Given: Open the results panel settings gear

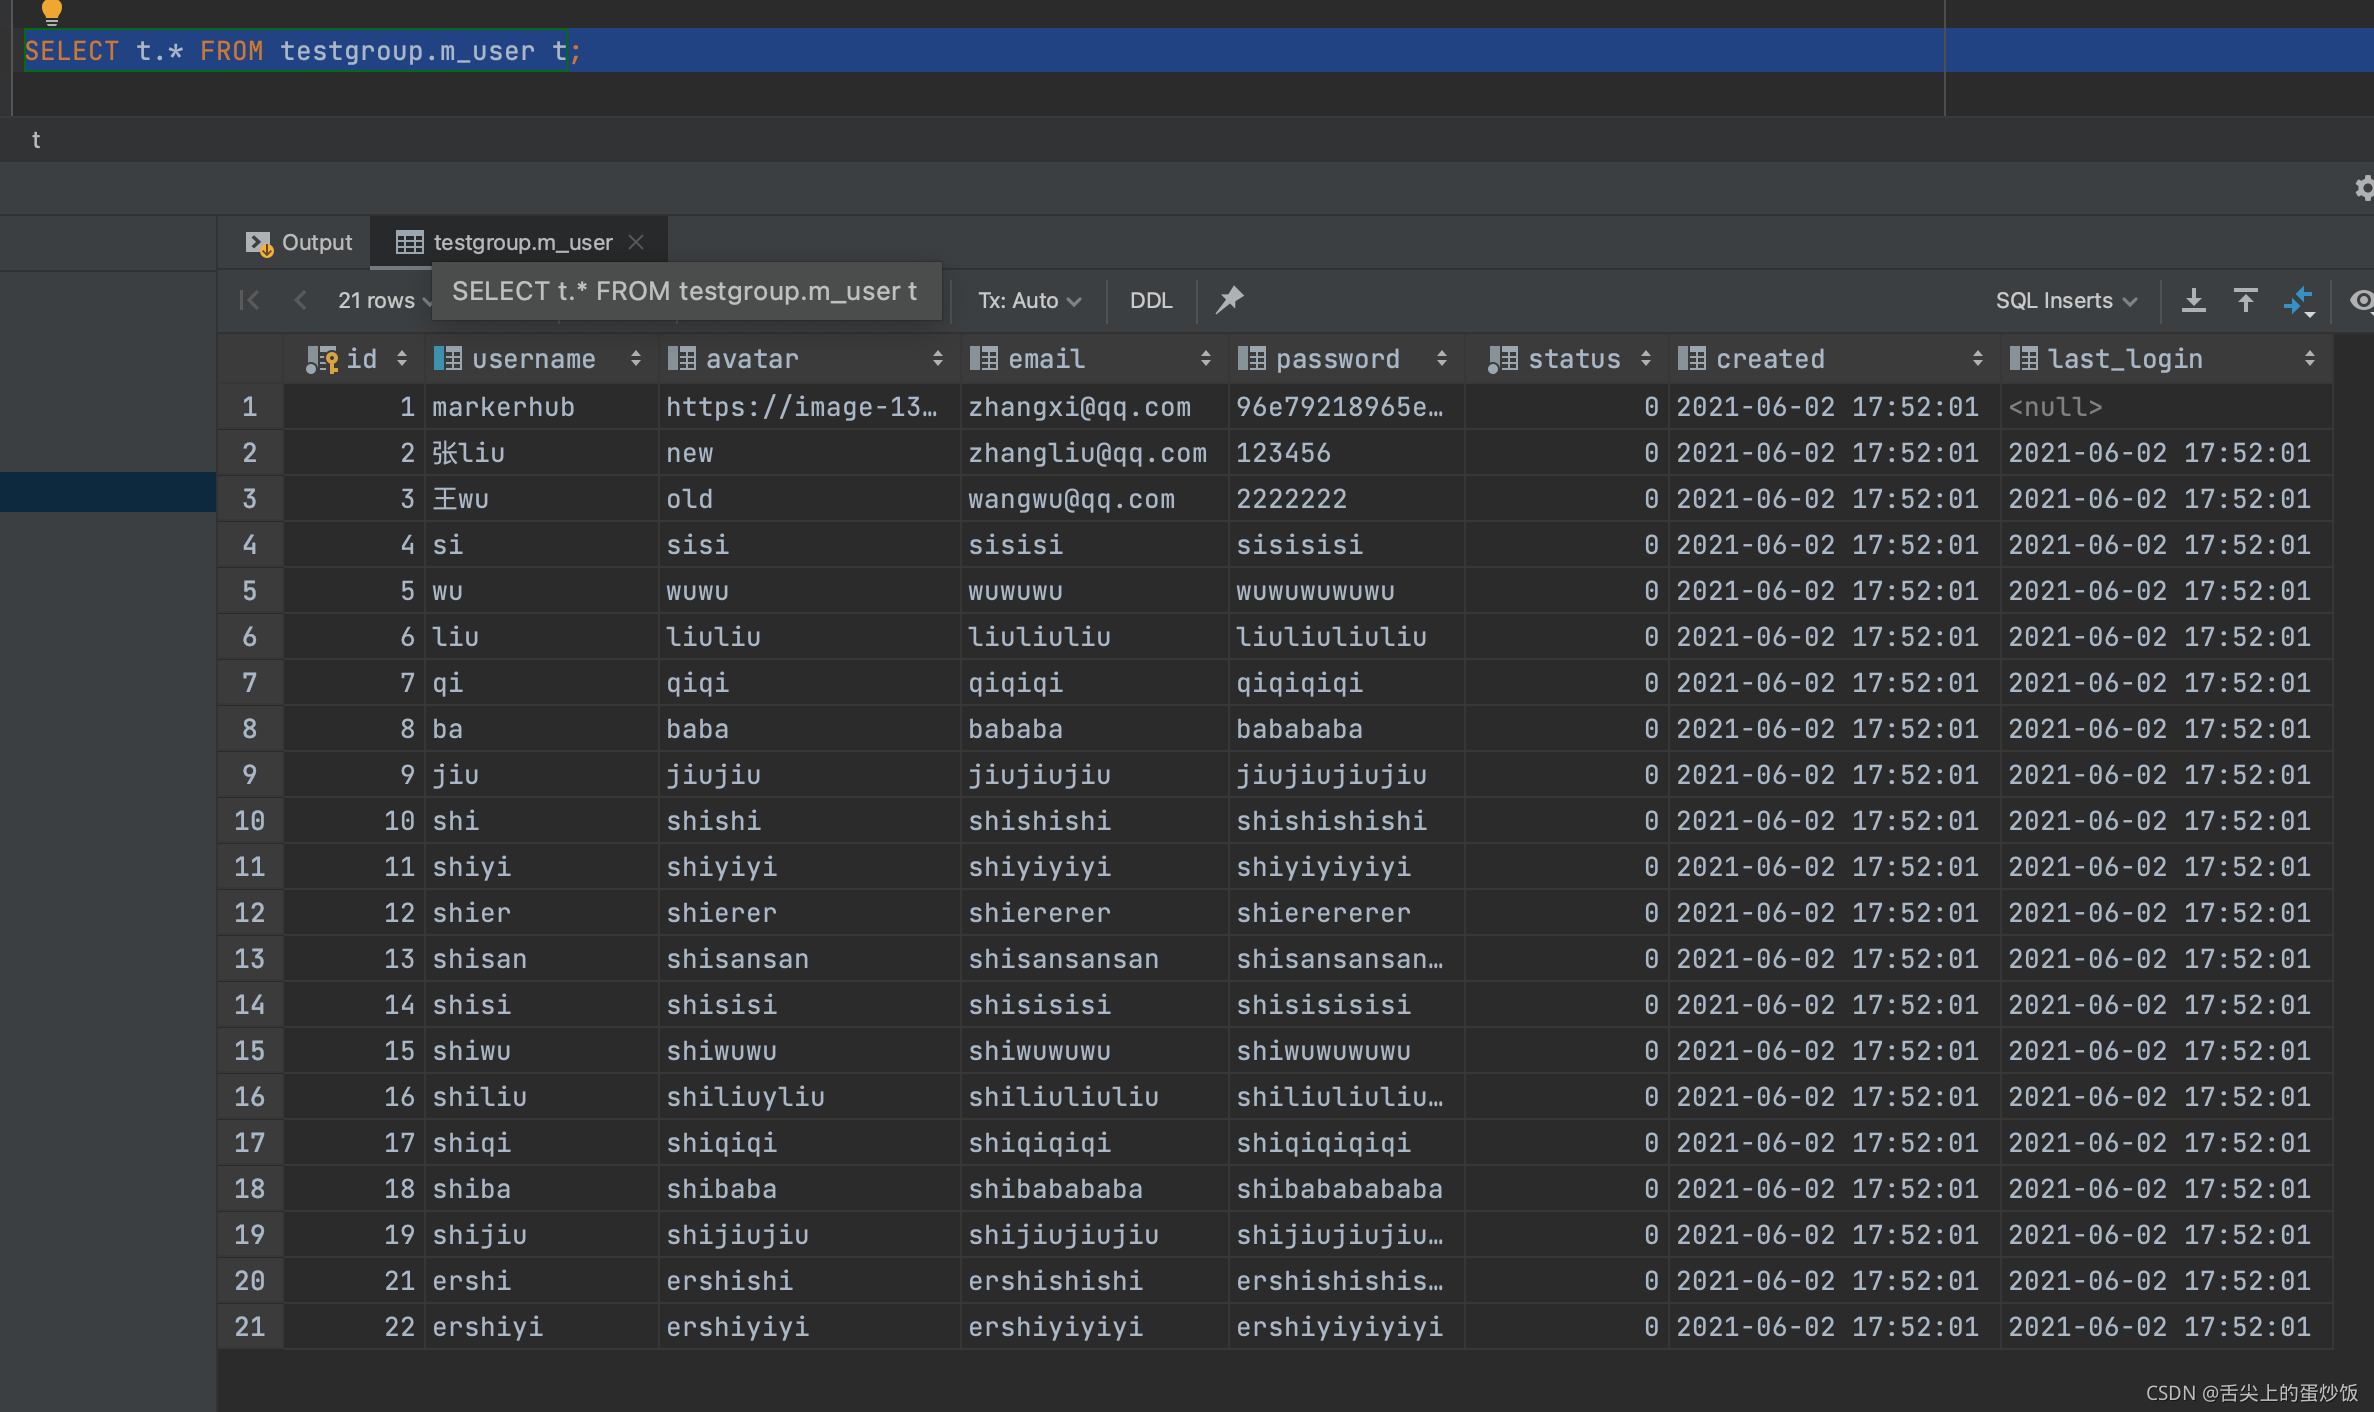Looking at the screenshot, I should pyautogui.click(x=2364, y=188).
